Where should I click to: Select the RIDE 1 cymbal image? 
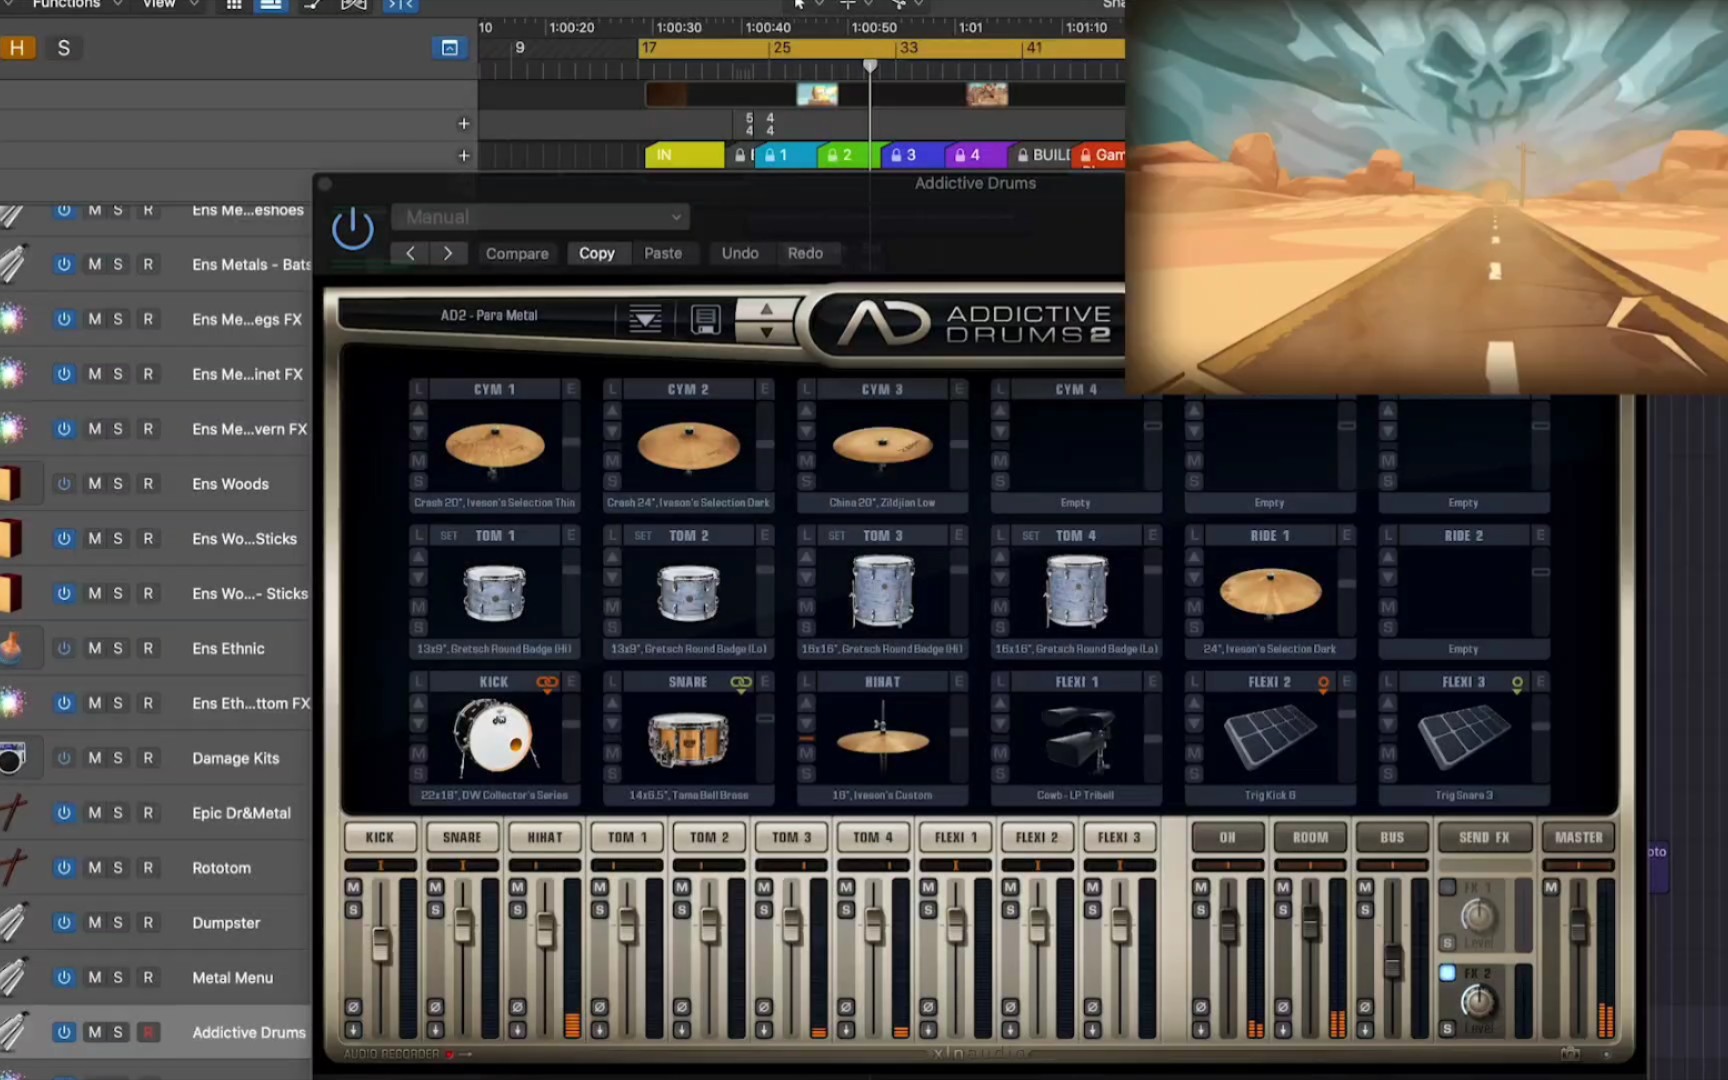1270,590
